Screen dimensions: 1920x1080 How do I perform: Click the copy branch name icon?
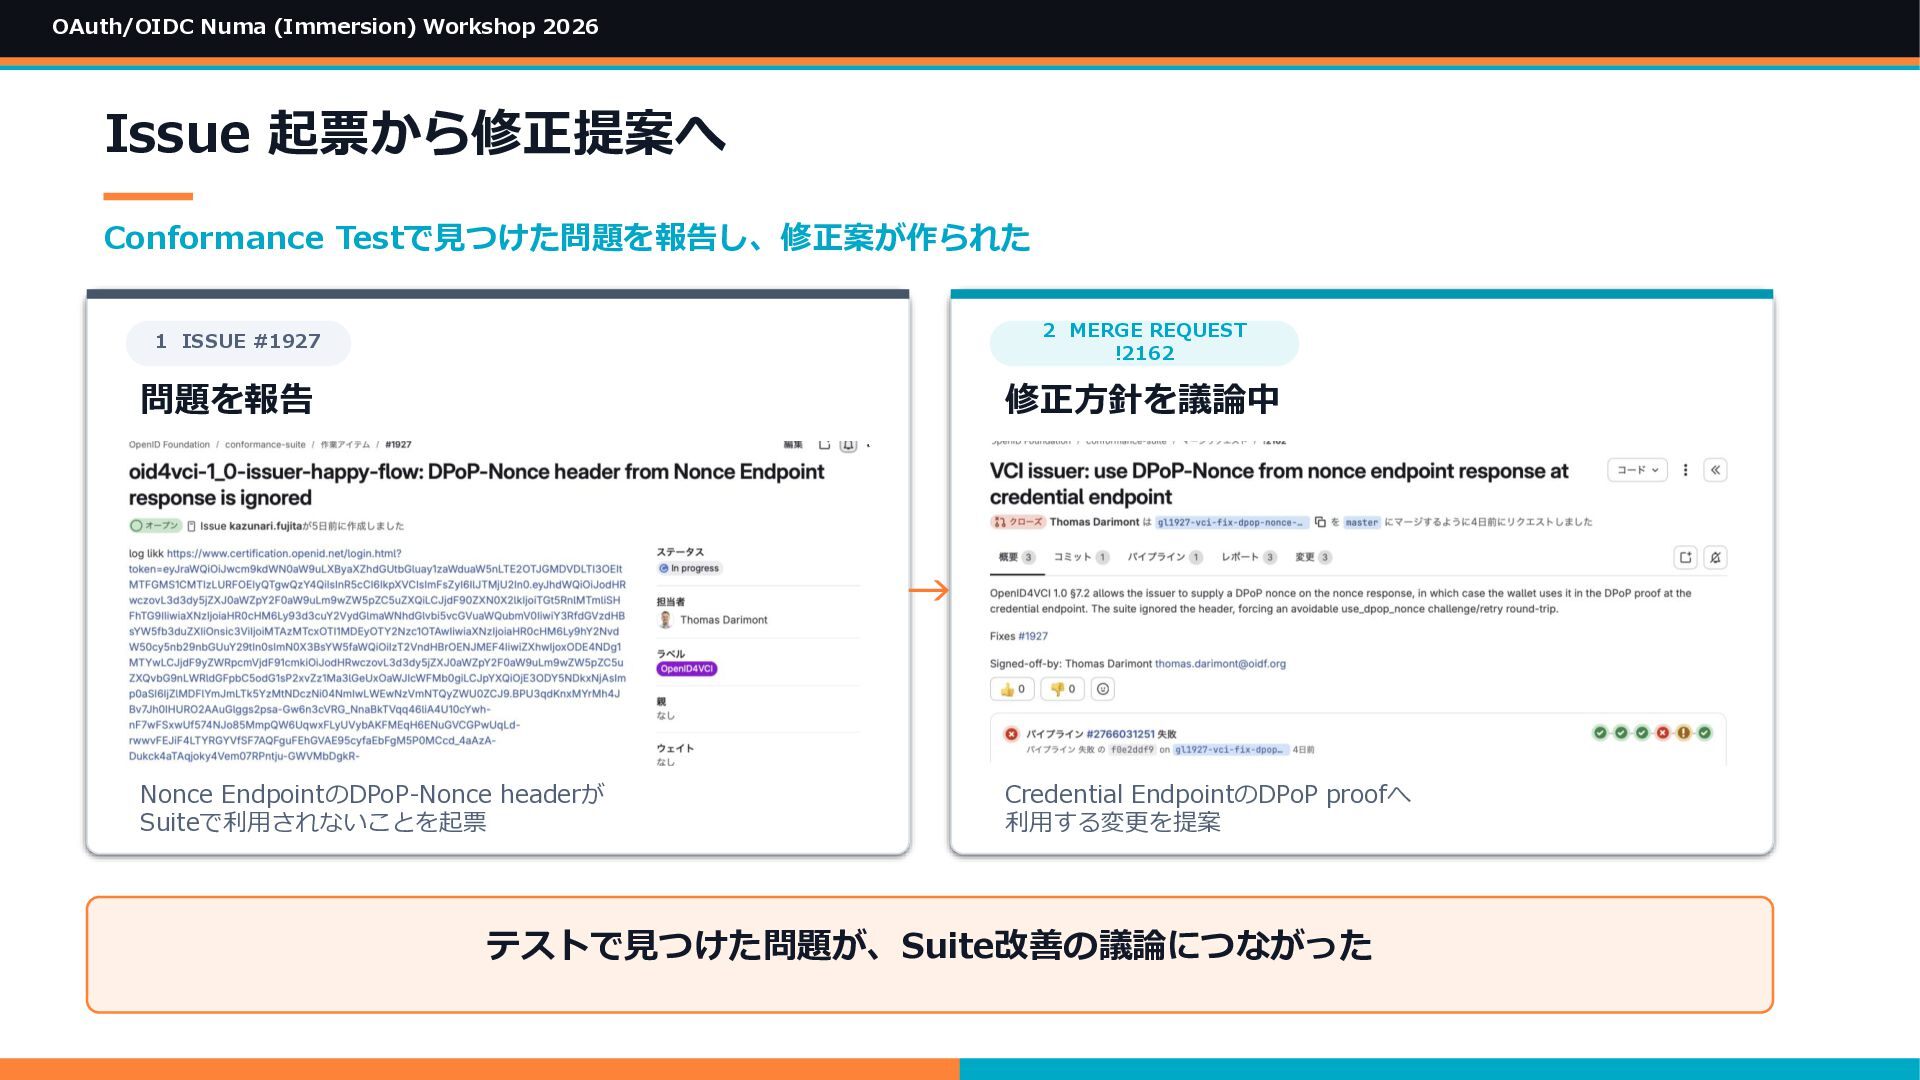[1320, 522]
